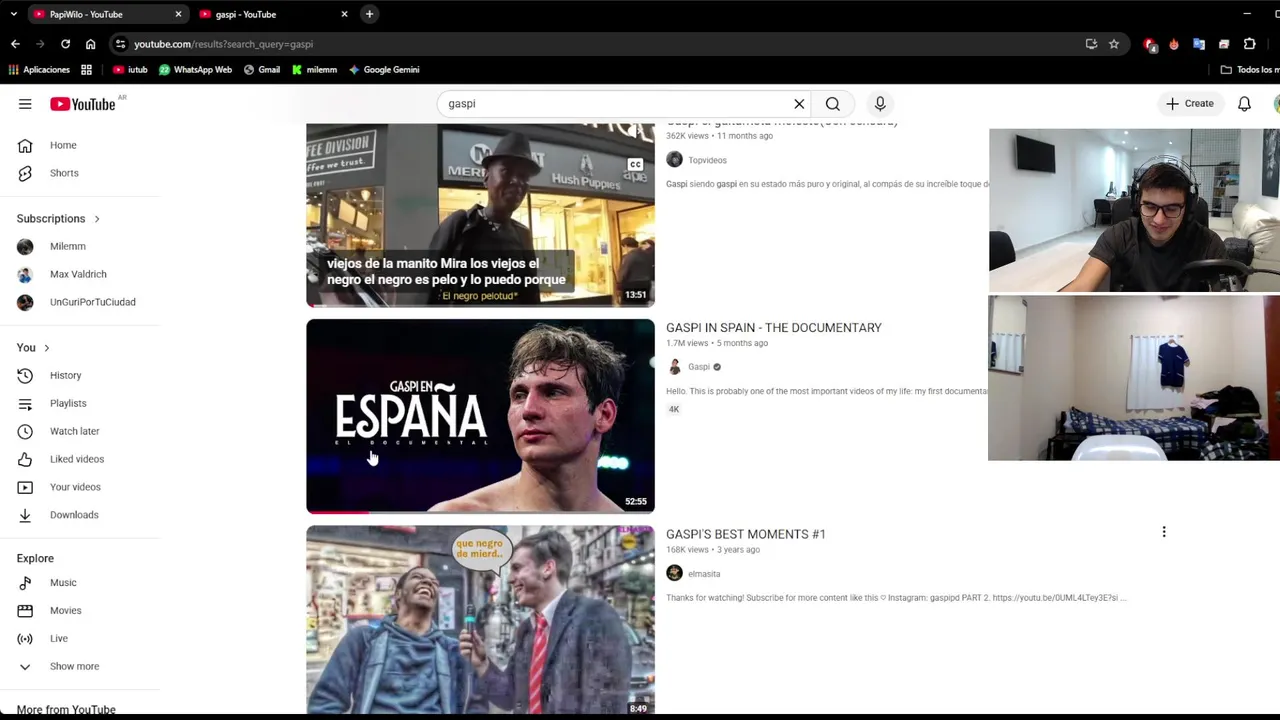Open the red extension with badge 4
Image resolution: width=1280 pixels, height=720 pixels.
(x=1150, y=44)
